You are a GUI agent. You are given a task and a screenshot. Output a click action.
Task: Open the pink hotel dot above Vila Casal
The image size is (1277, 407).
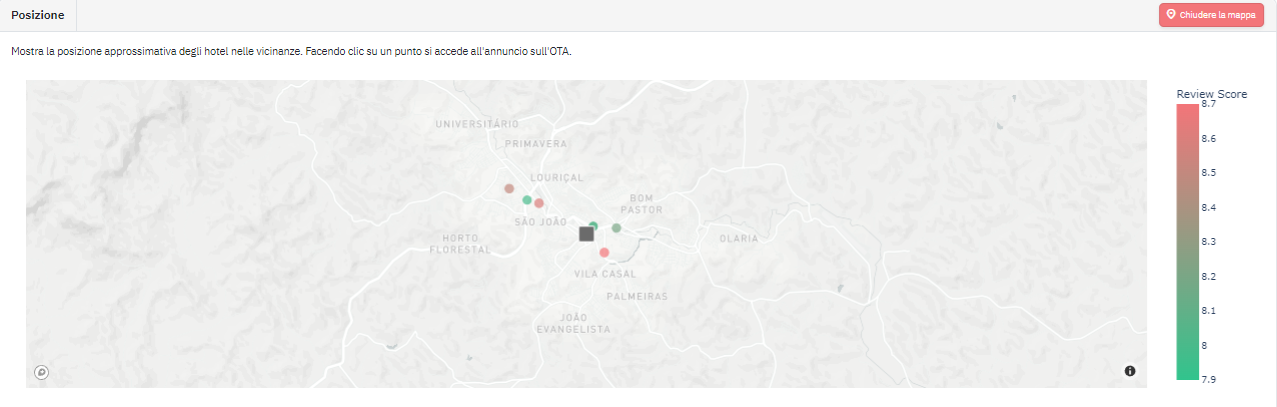(x=604, y=253)
